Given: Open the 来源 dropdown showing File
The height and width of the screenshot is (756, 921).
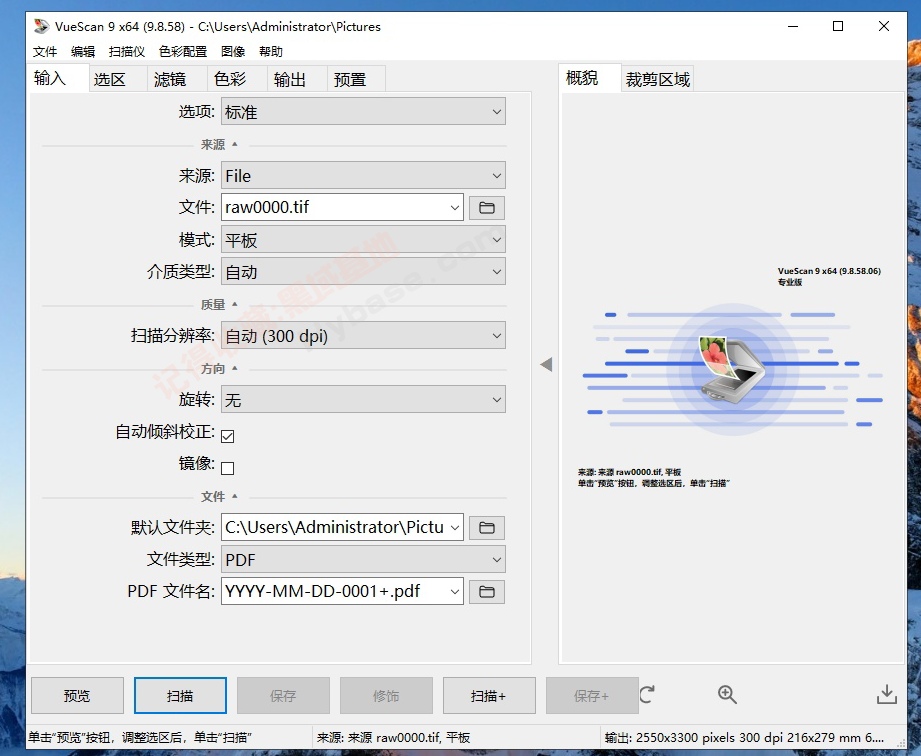Looking at the screenshot, I should tap(363, 176).
